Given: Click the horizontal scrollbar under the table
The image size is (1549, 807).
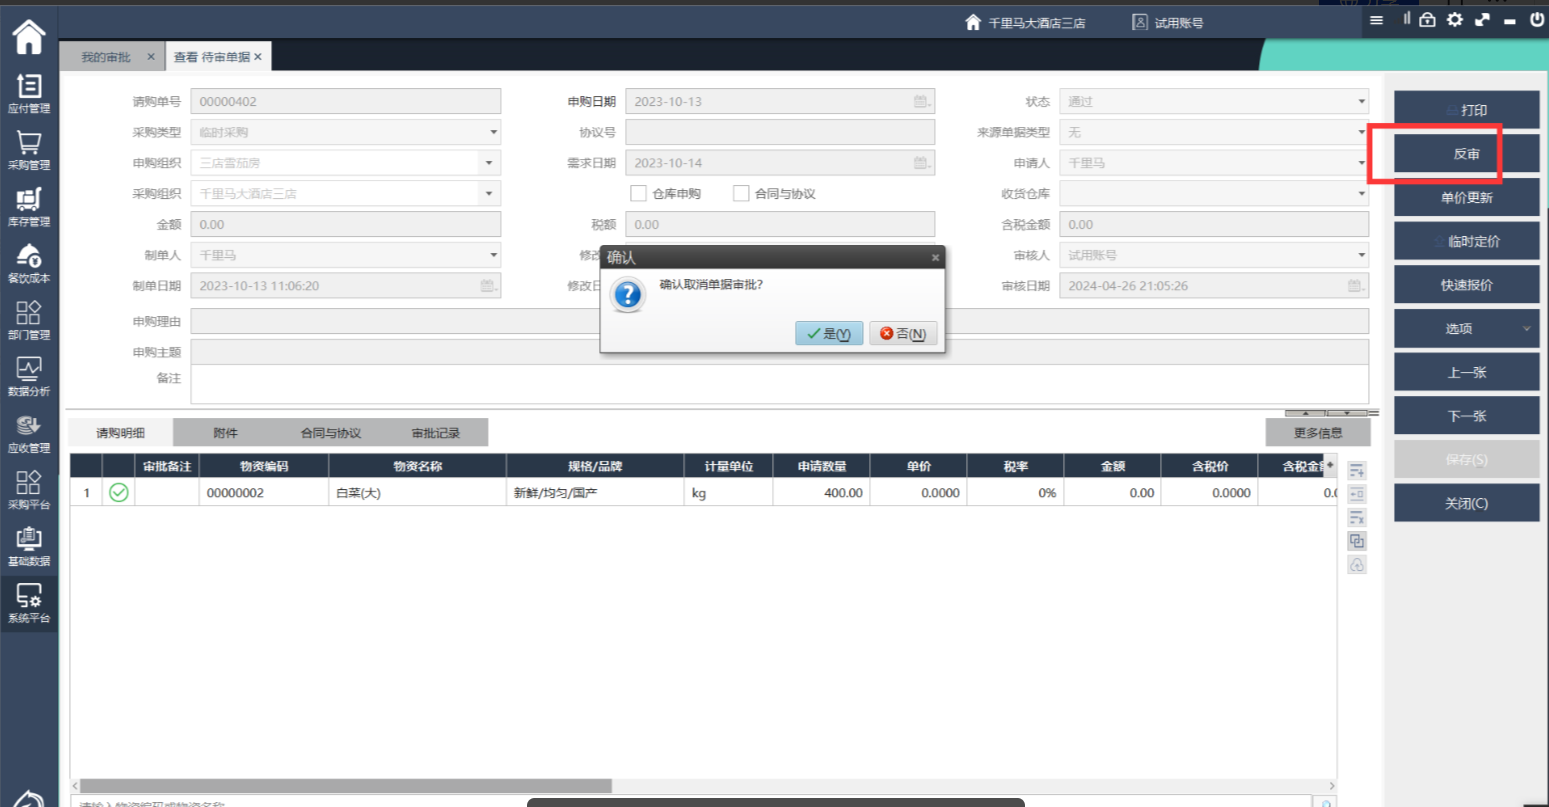Looking at the screenshot, I should click(345, 786).
